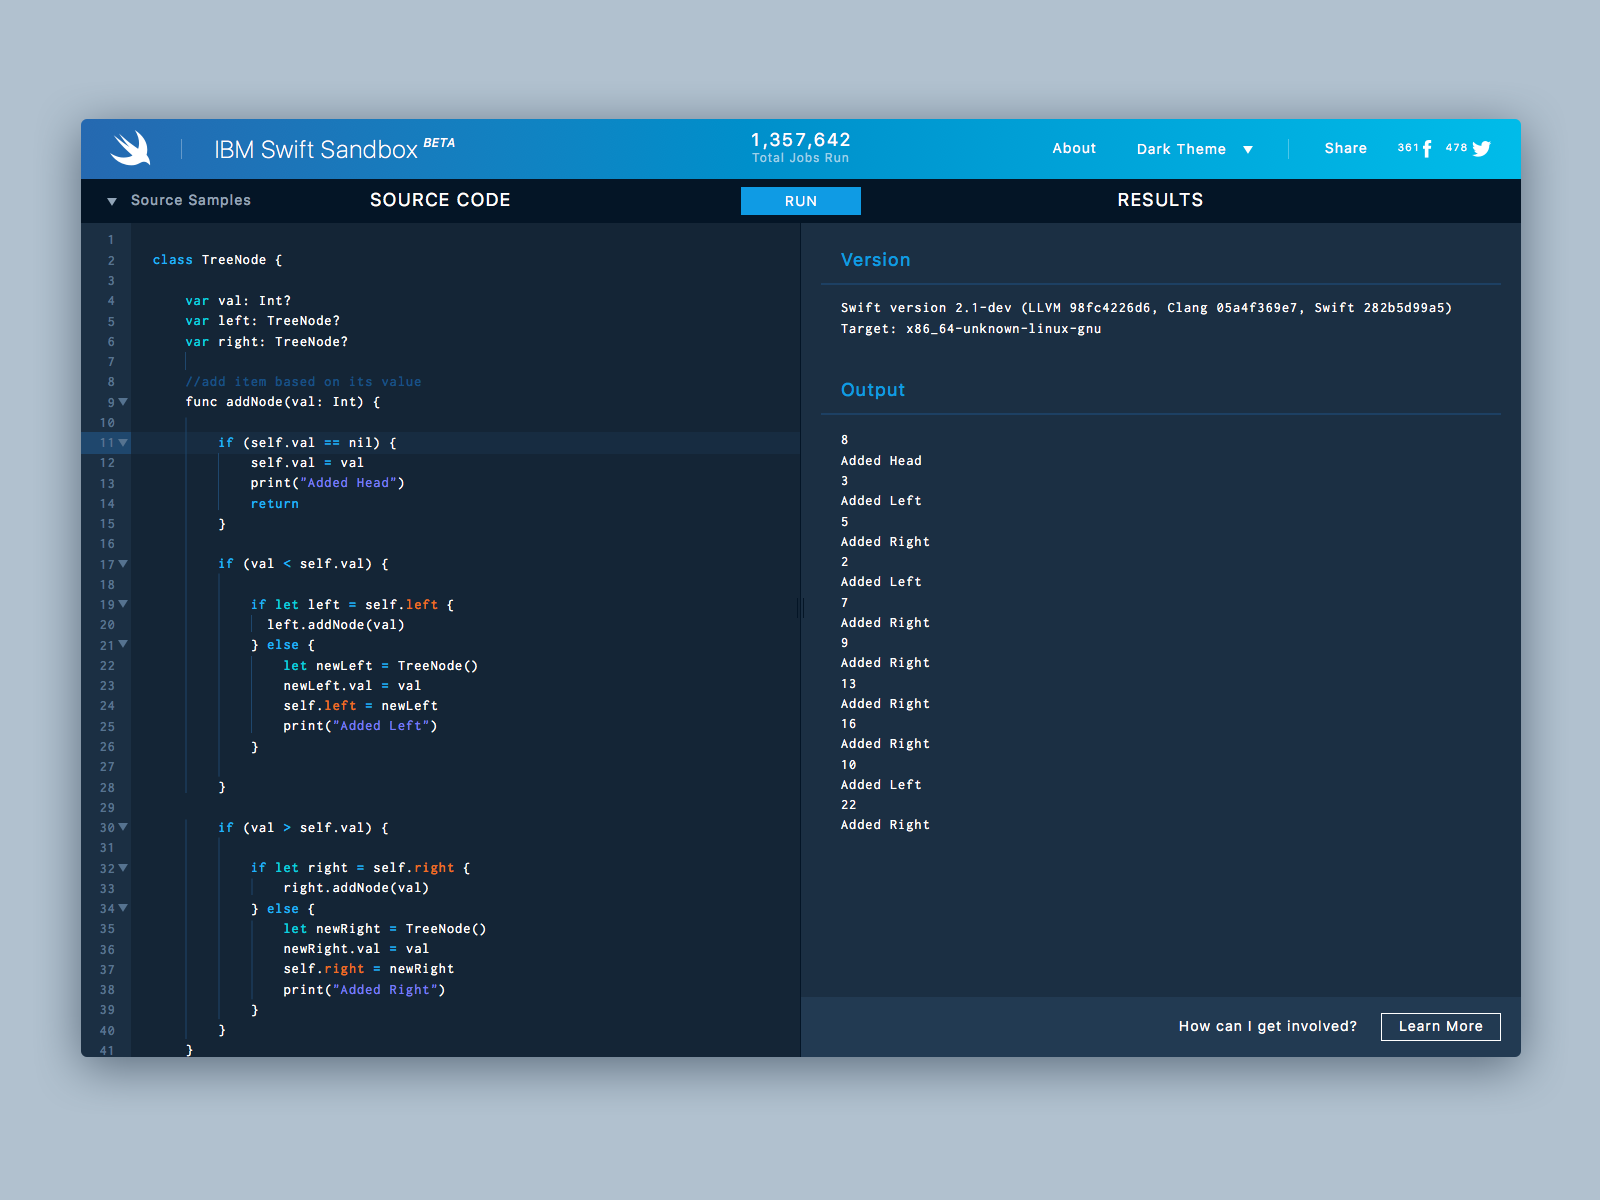Run the code with RUN button
The width and height of the screenshot is (1600, 1200).
pos(801,201)
